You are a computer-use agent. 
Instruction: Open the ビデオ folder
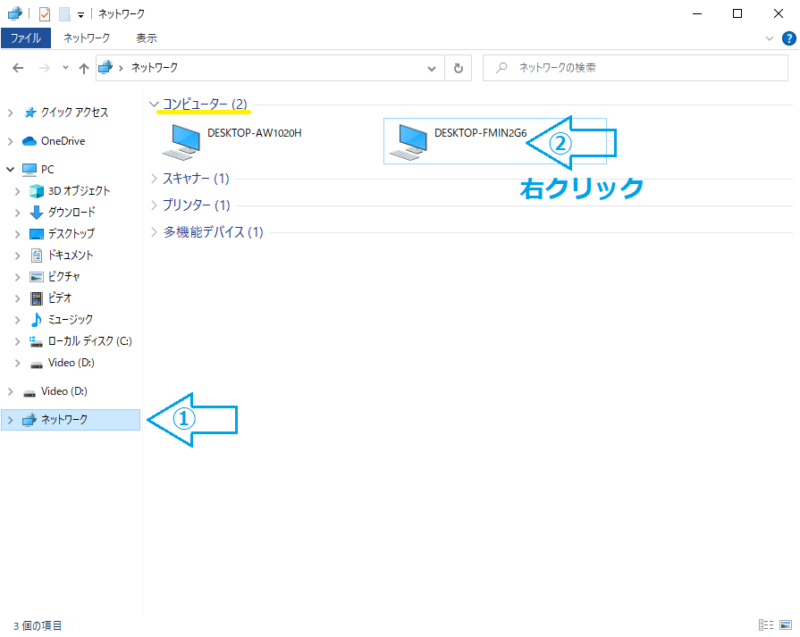click(x=60, y=298)
